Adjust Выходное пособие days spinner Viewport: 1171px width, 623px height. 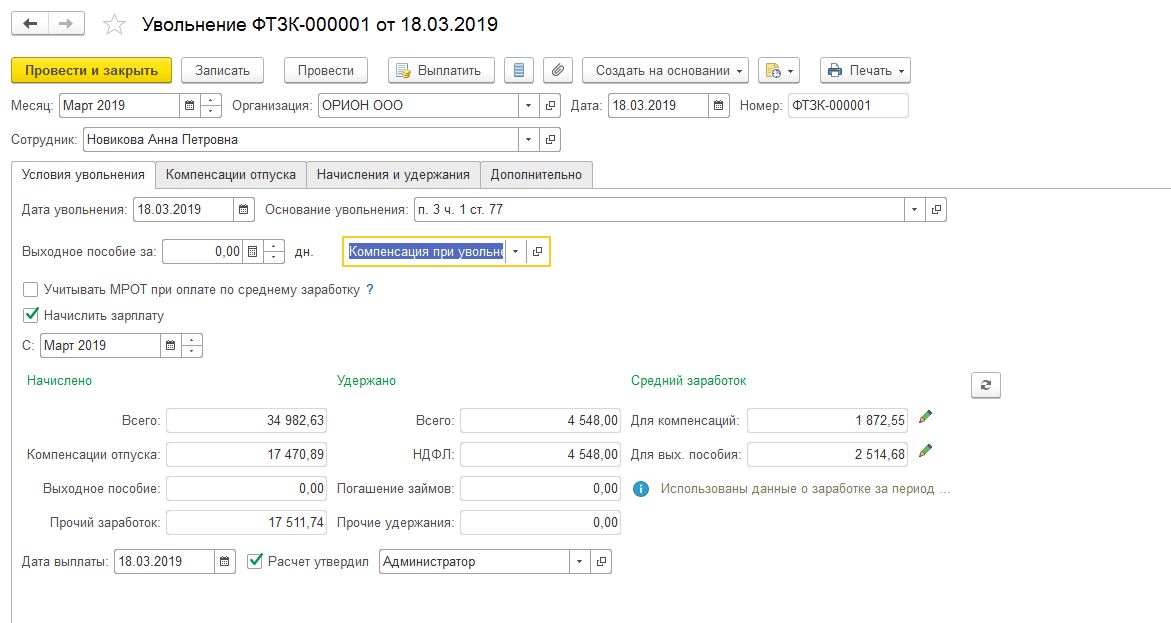pos(274,252)
